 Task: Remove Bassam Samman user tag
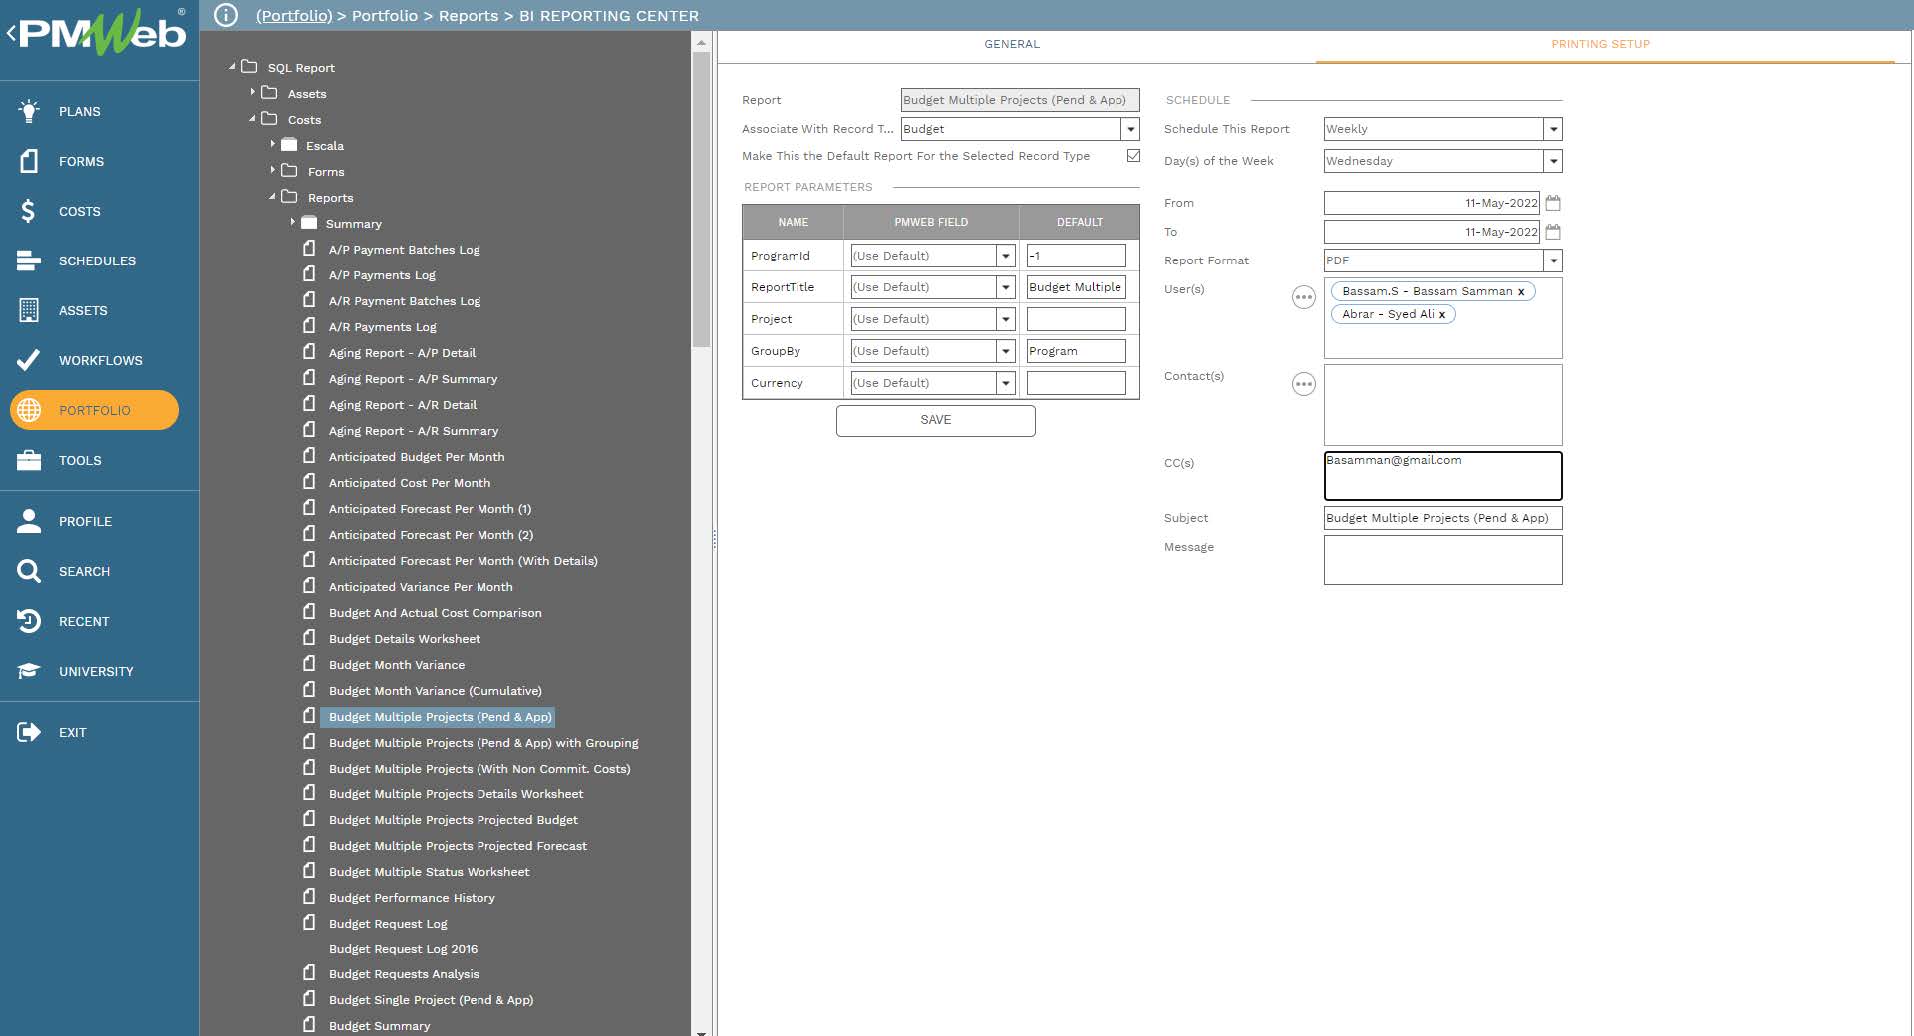1521,292
